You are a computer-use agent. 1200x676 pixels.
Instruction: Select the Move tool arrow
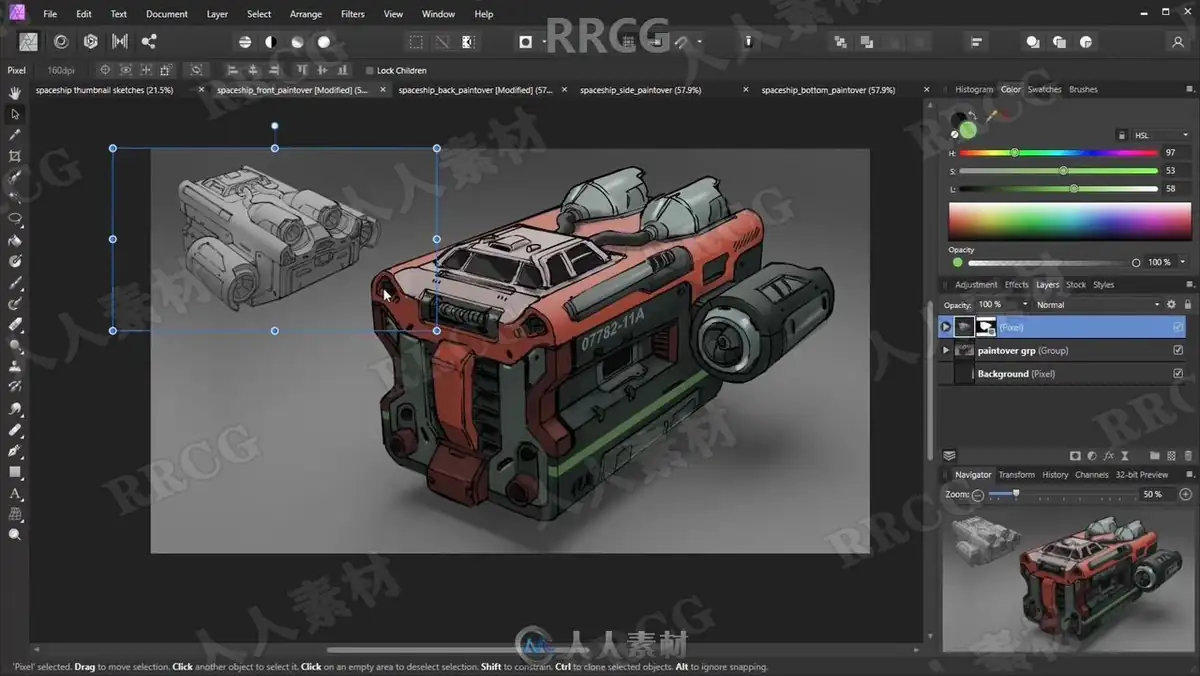click(15, 114)
